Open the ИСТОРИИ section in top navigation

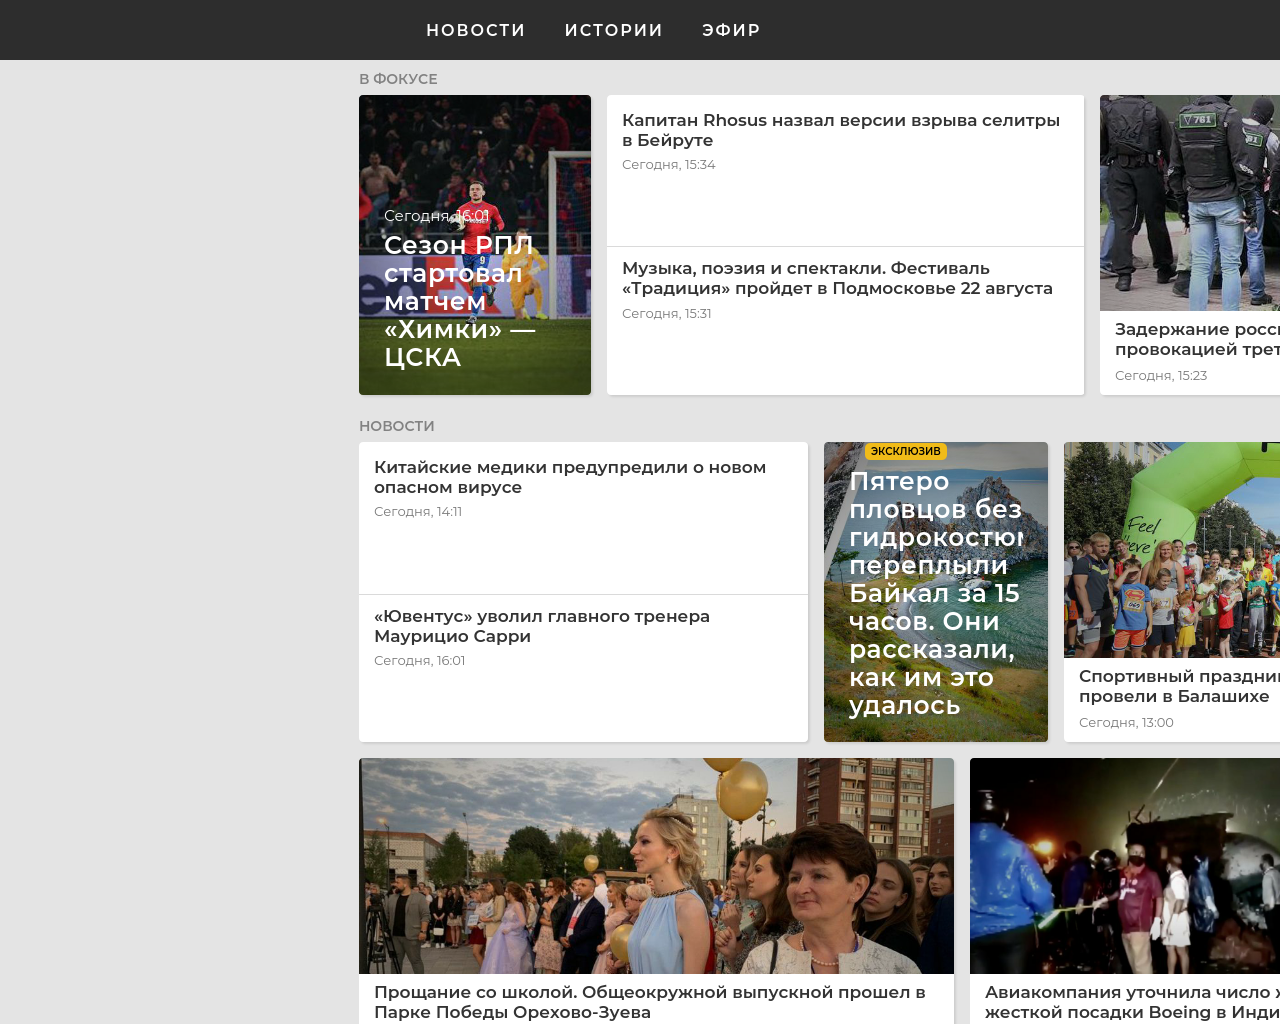(x=613, y=30)
